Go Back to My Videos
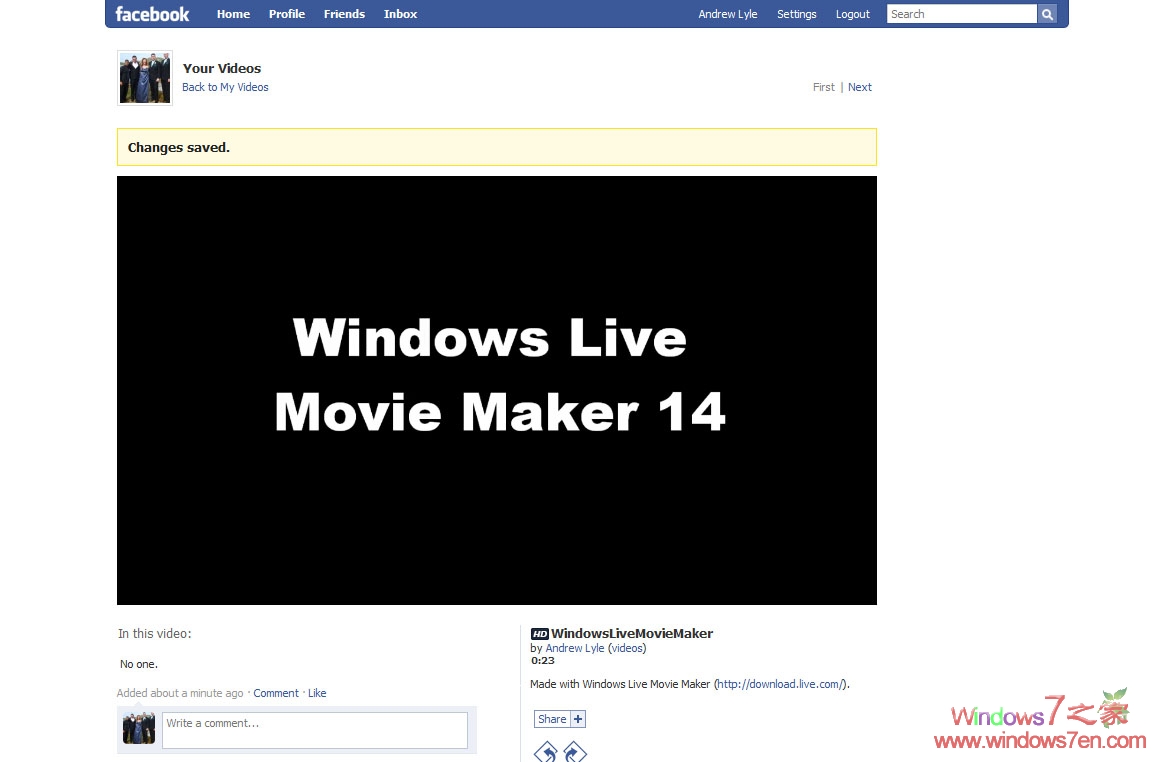Image resolution: width=1155 pixels, height=762 pixels. 225,87
